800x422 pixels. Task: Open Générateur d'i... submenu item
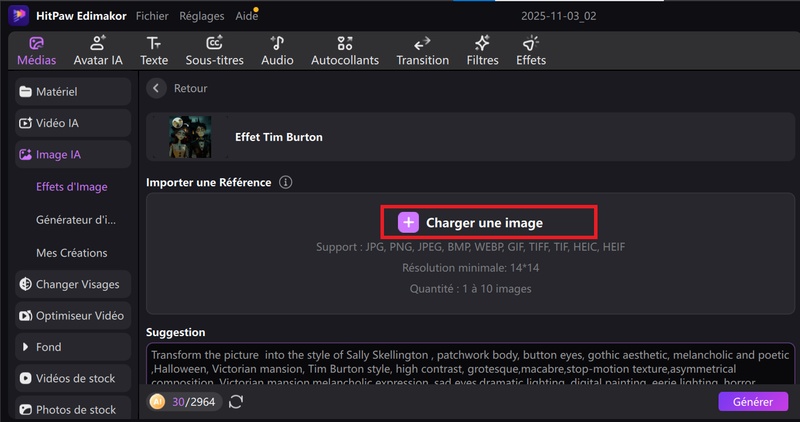(76, 220)
